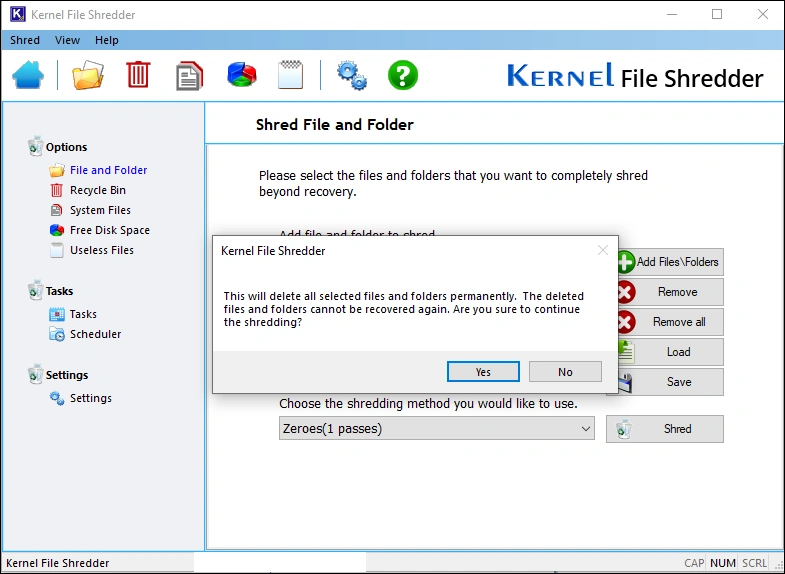Image resolution: width=785 pixels, height=574 pixels.
Task: Open the Help menu
Action: (107, 40)
